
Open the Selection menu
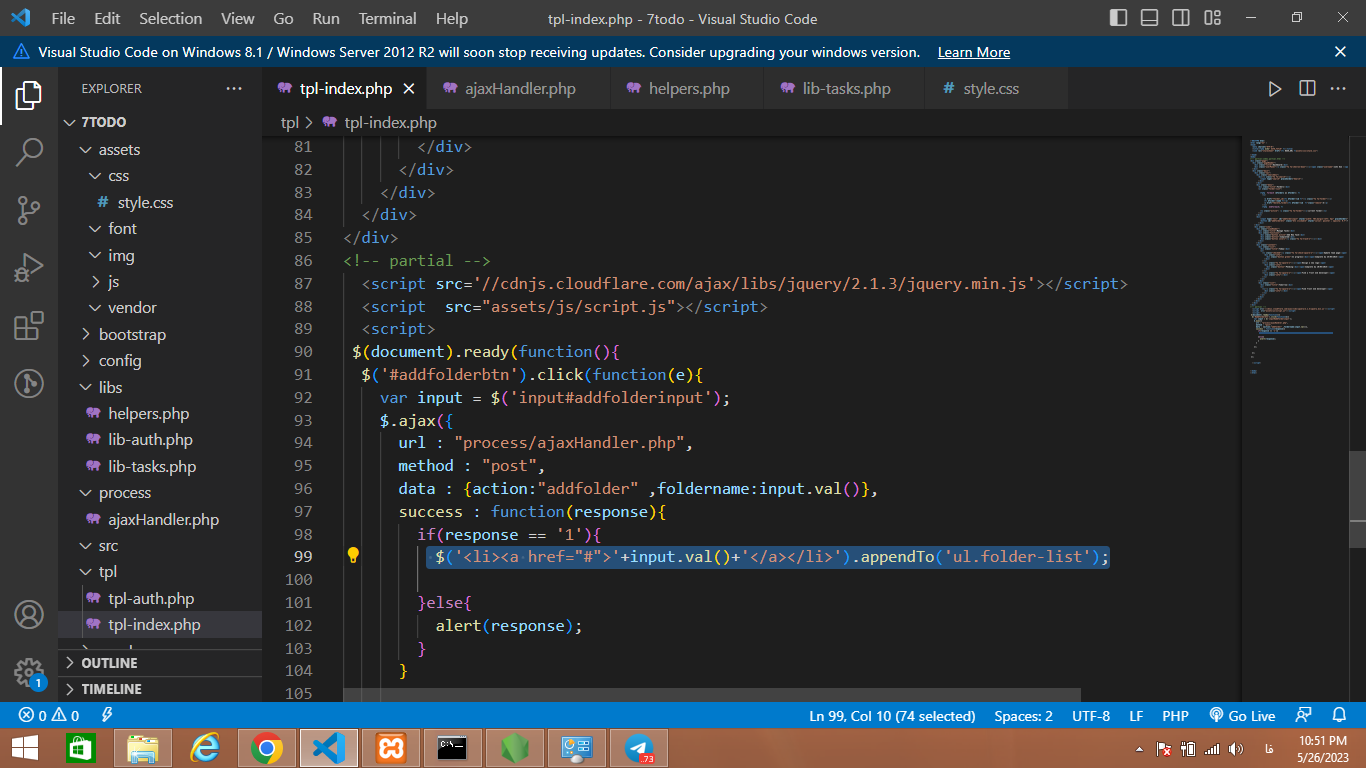point(170,18)
